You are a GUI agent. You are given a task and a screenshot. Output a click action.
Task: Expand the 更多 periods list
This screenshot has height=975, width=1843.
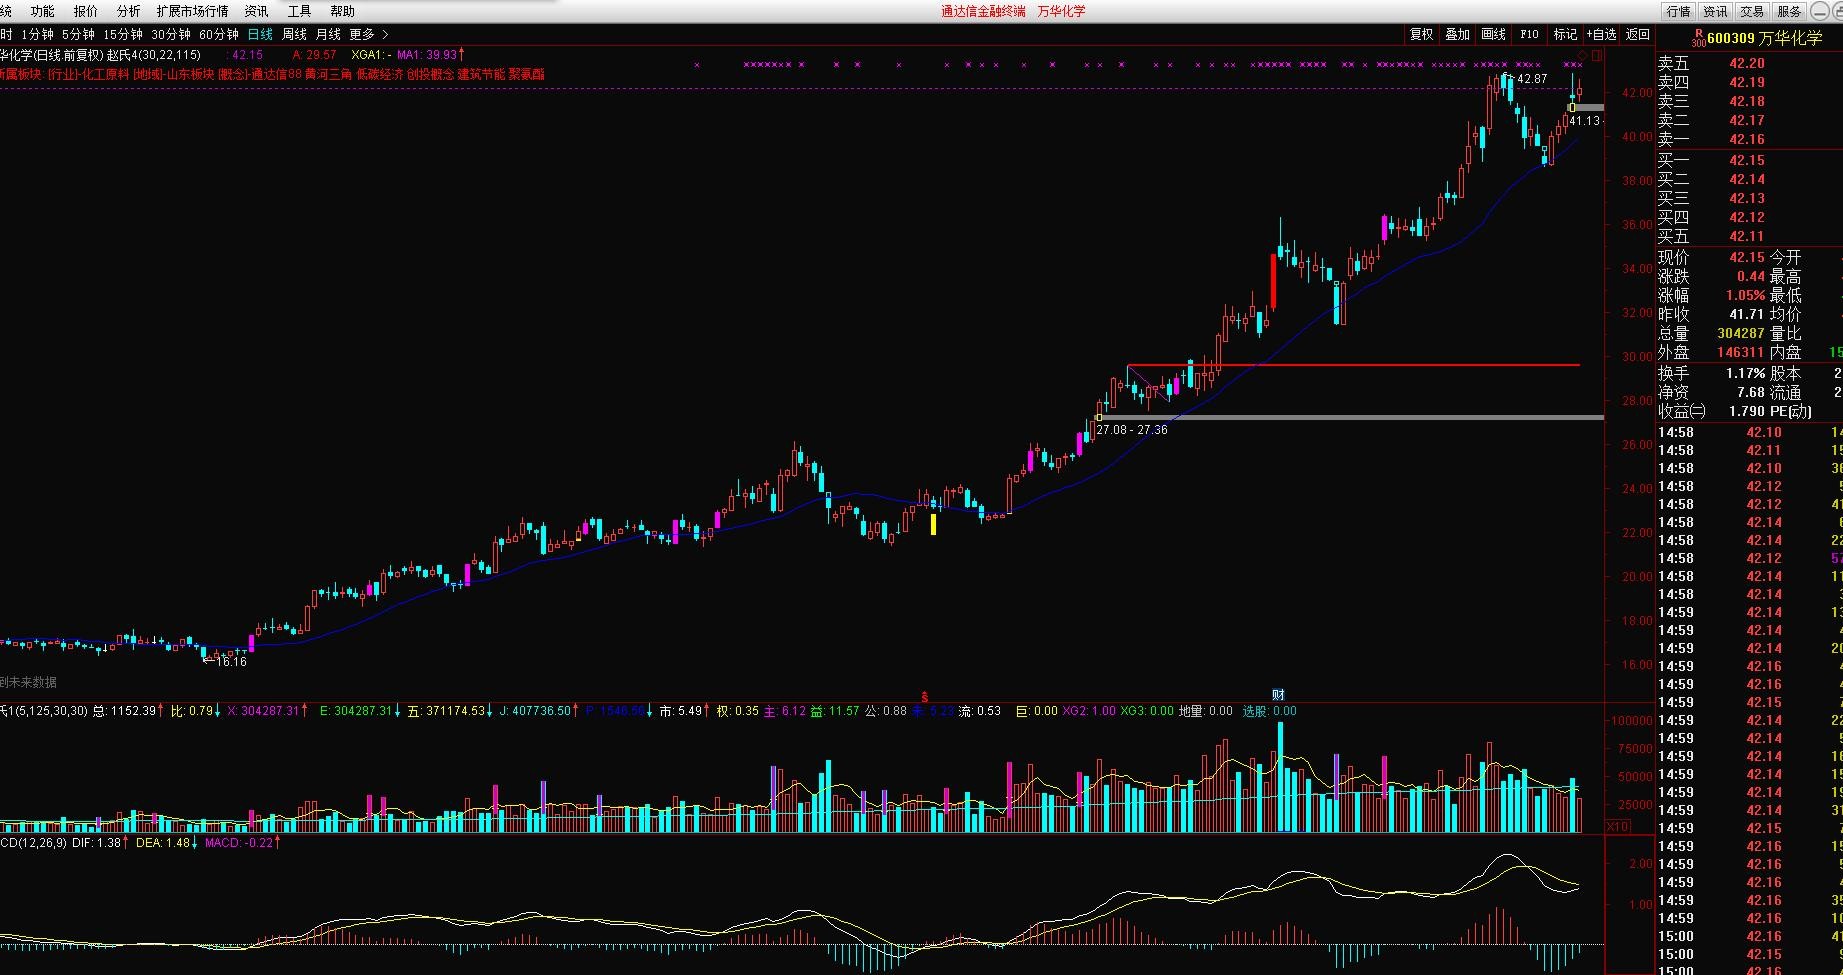[368, 34]
